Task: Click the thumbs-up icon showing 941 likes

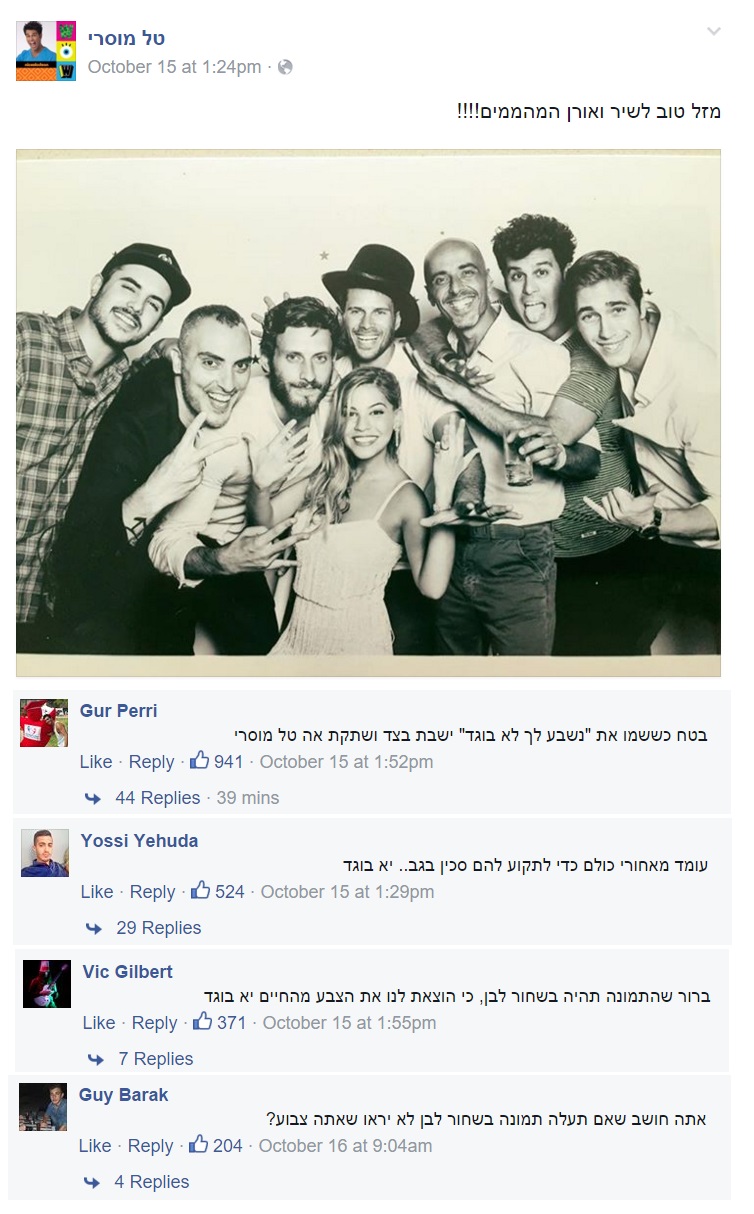Action: [199, 761]
